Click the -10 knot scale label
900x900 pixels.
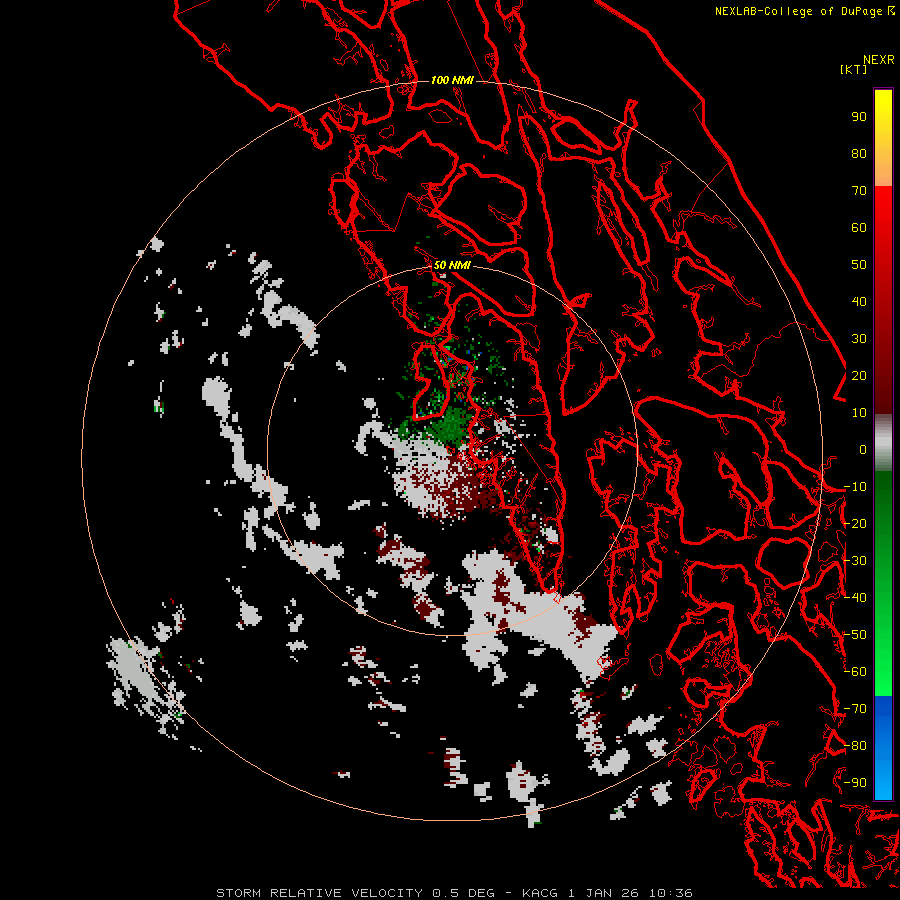coord(855,487)
